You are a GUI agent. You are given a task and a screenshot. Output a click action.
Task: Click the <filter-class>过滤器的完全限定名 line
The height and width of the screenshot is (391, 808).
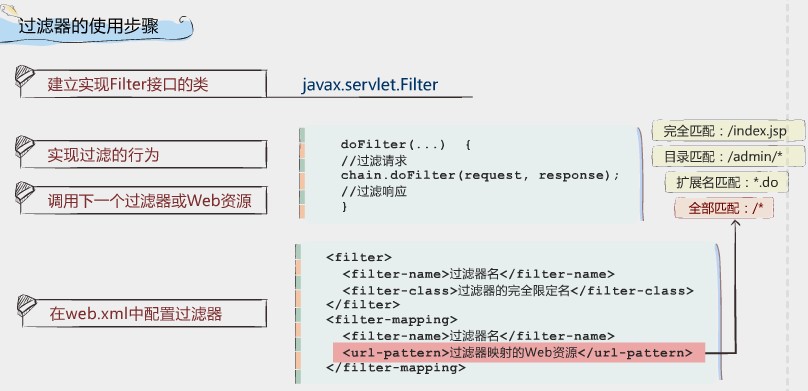(518, 291)
